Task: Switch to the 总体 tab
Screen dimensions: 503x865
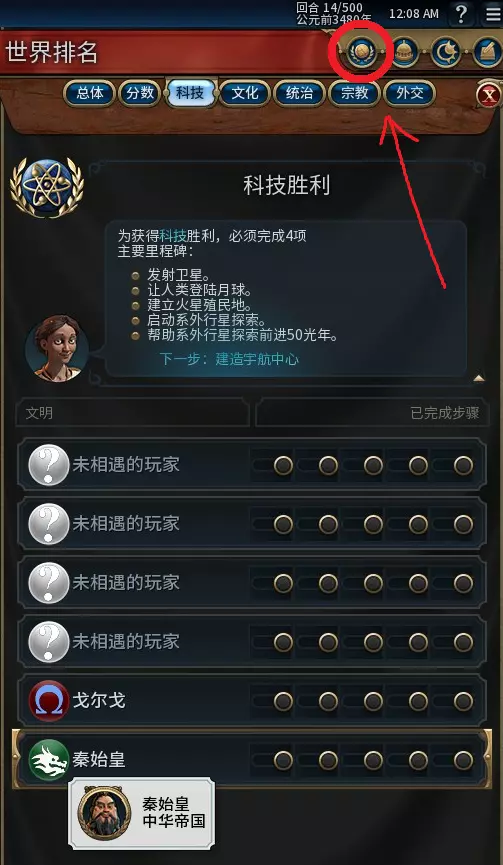Action: (x=89, y=93)
